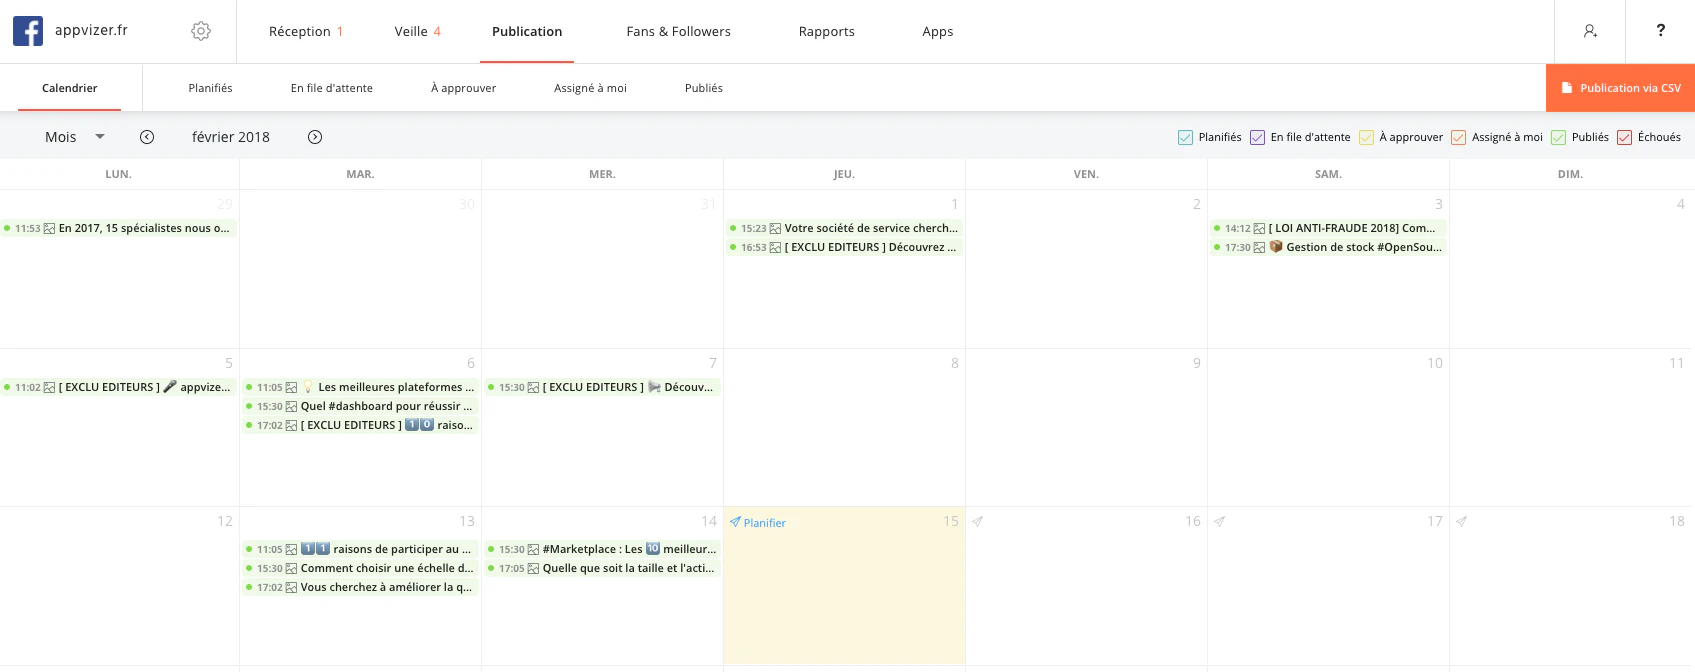Screen dimensions: 1695x672
Task: Open the Apps tab
Action: [937, 31]
